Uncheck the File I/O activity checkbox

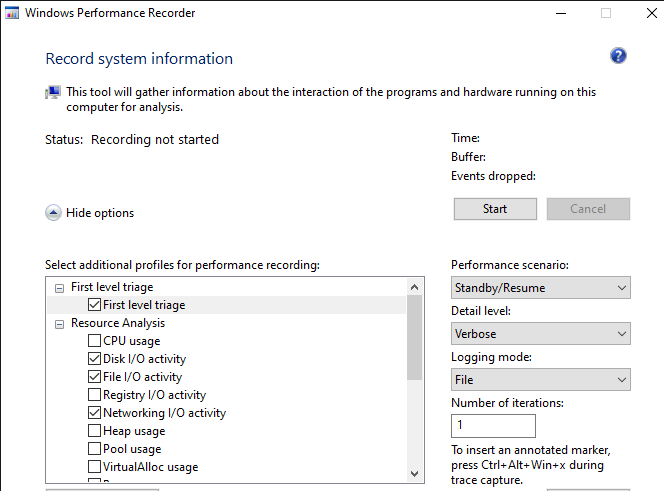94,377
